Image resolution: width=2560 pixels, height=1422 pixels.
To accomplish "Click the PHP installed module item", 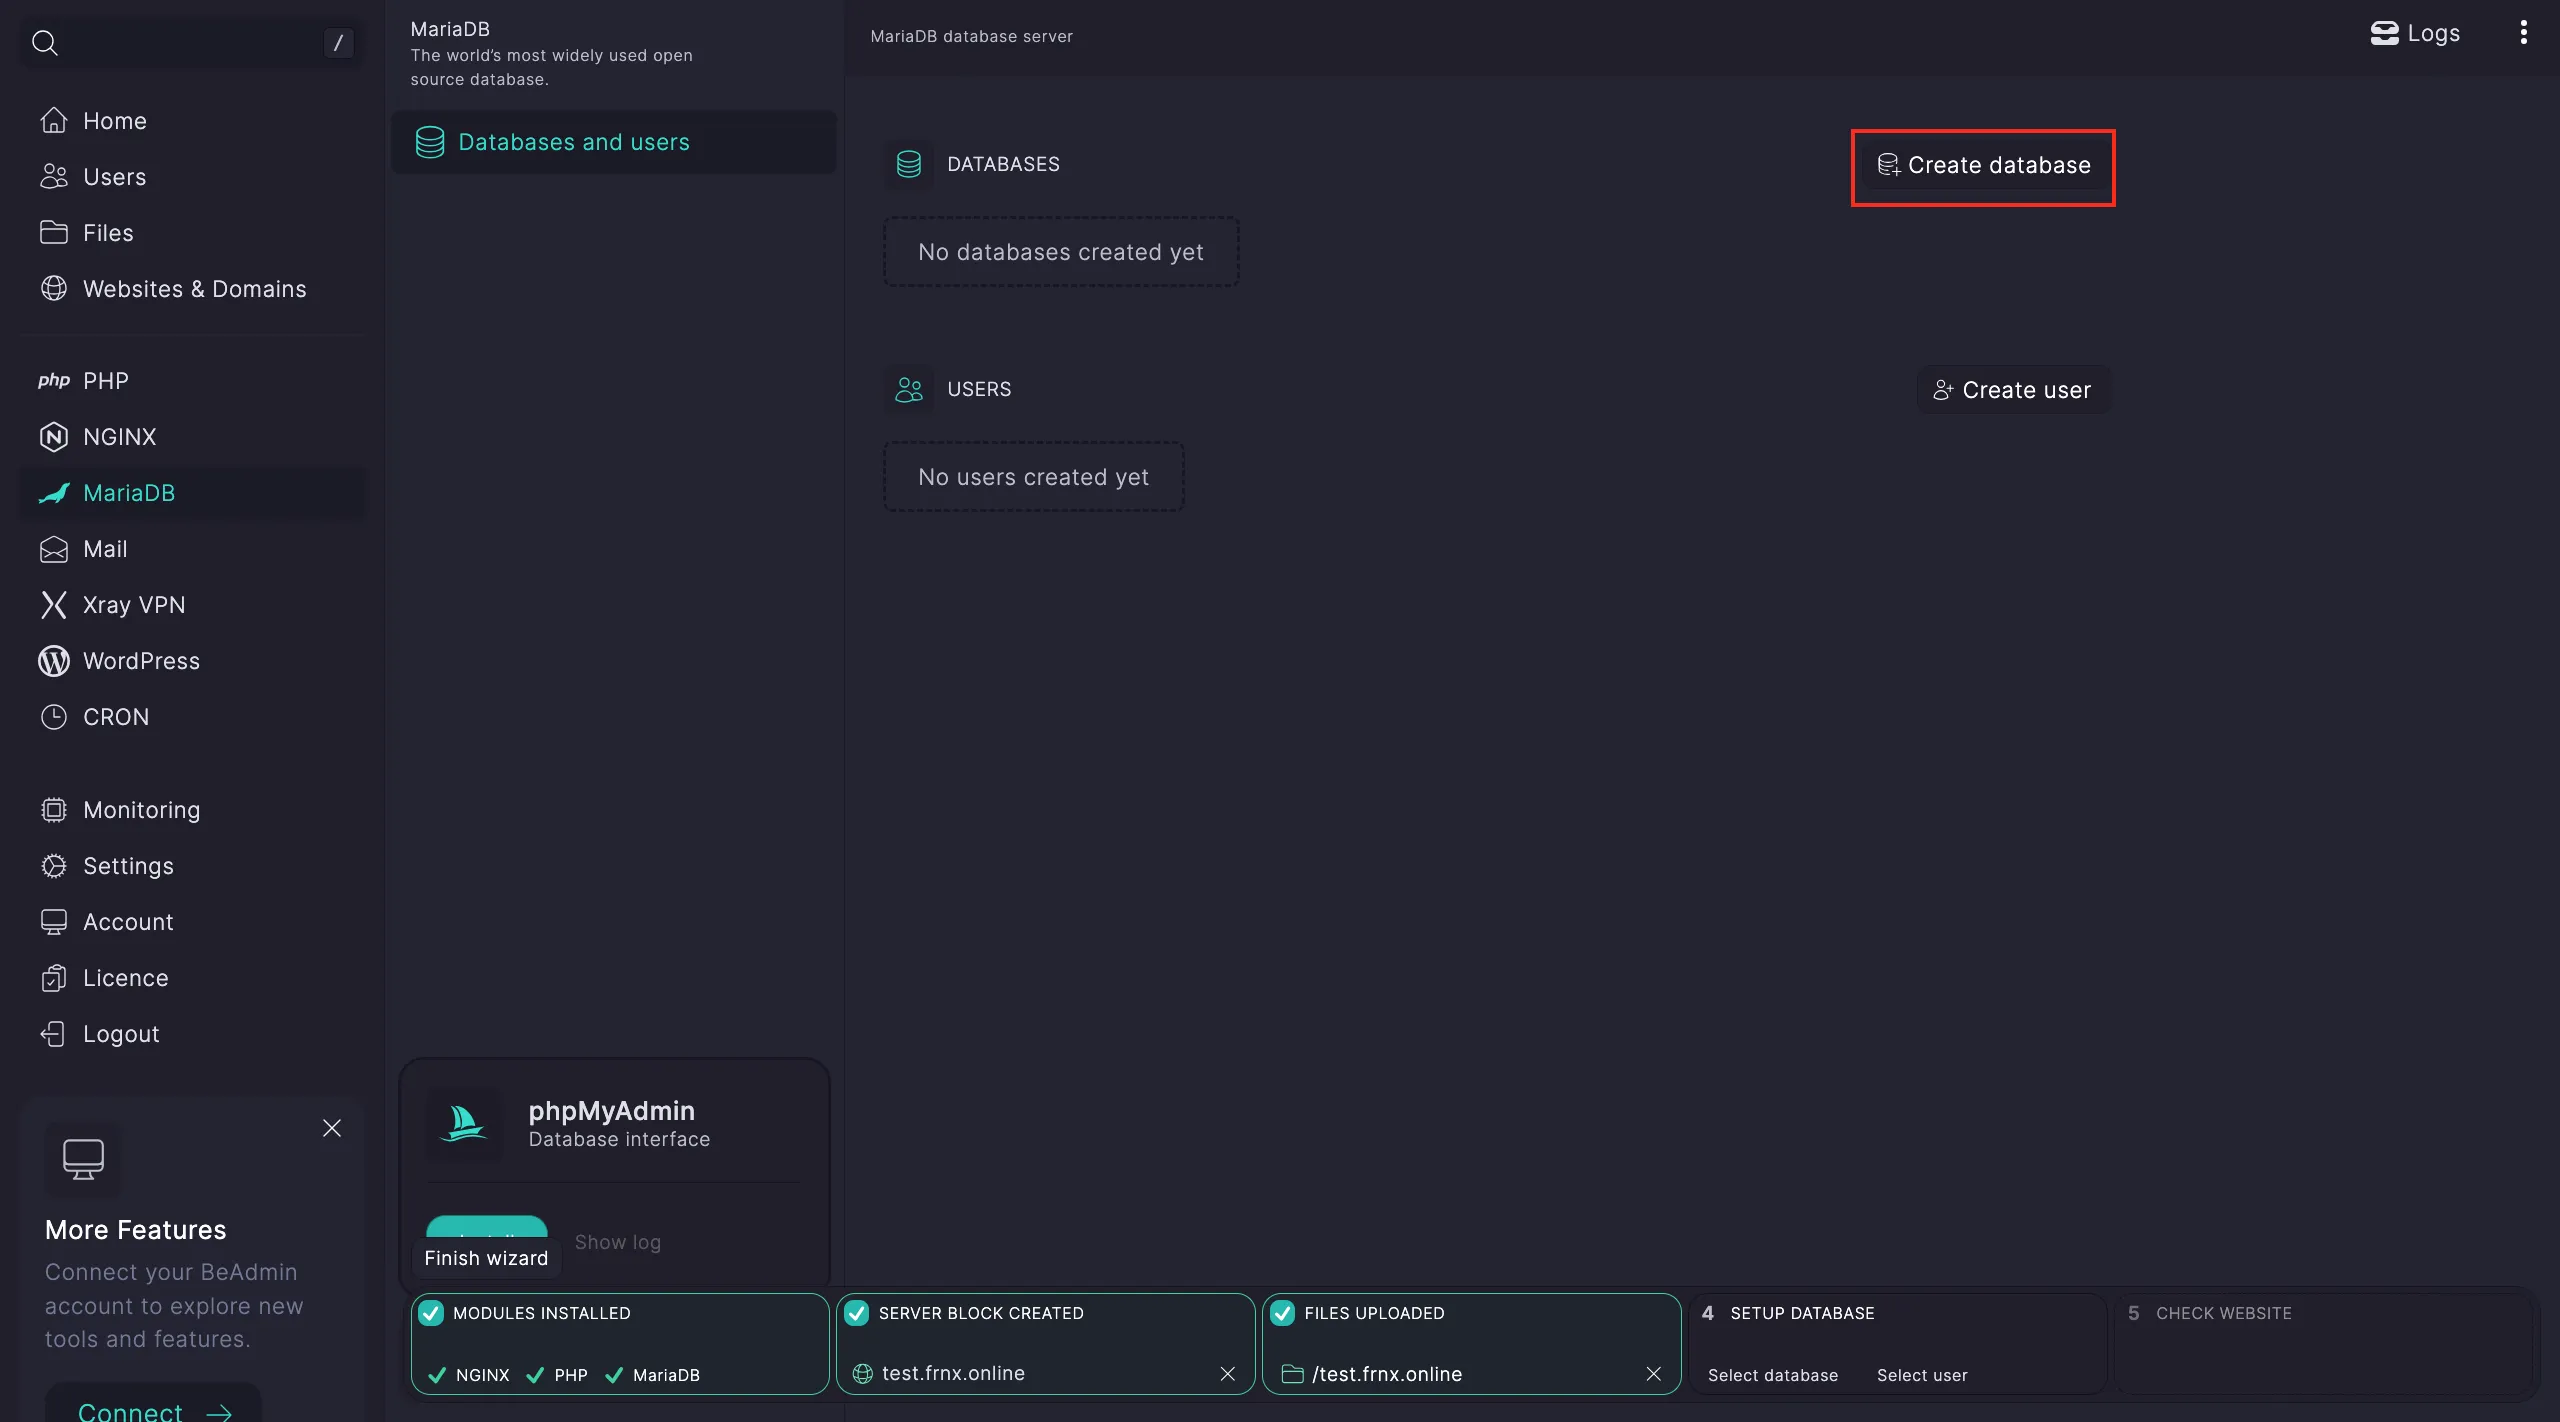I will [x=557, y=1375].
